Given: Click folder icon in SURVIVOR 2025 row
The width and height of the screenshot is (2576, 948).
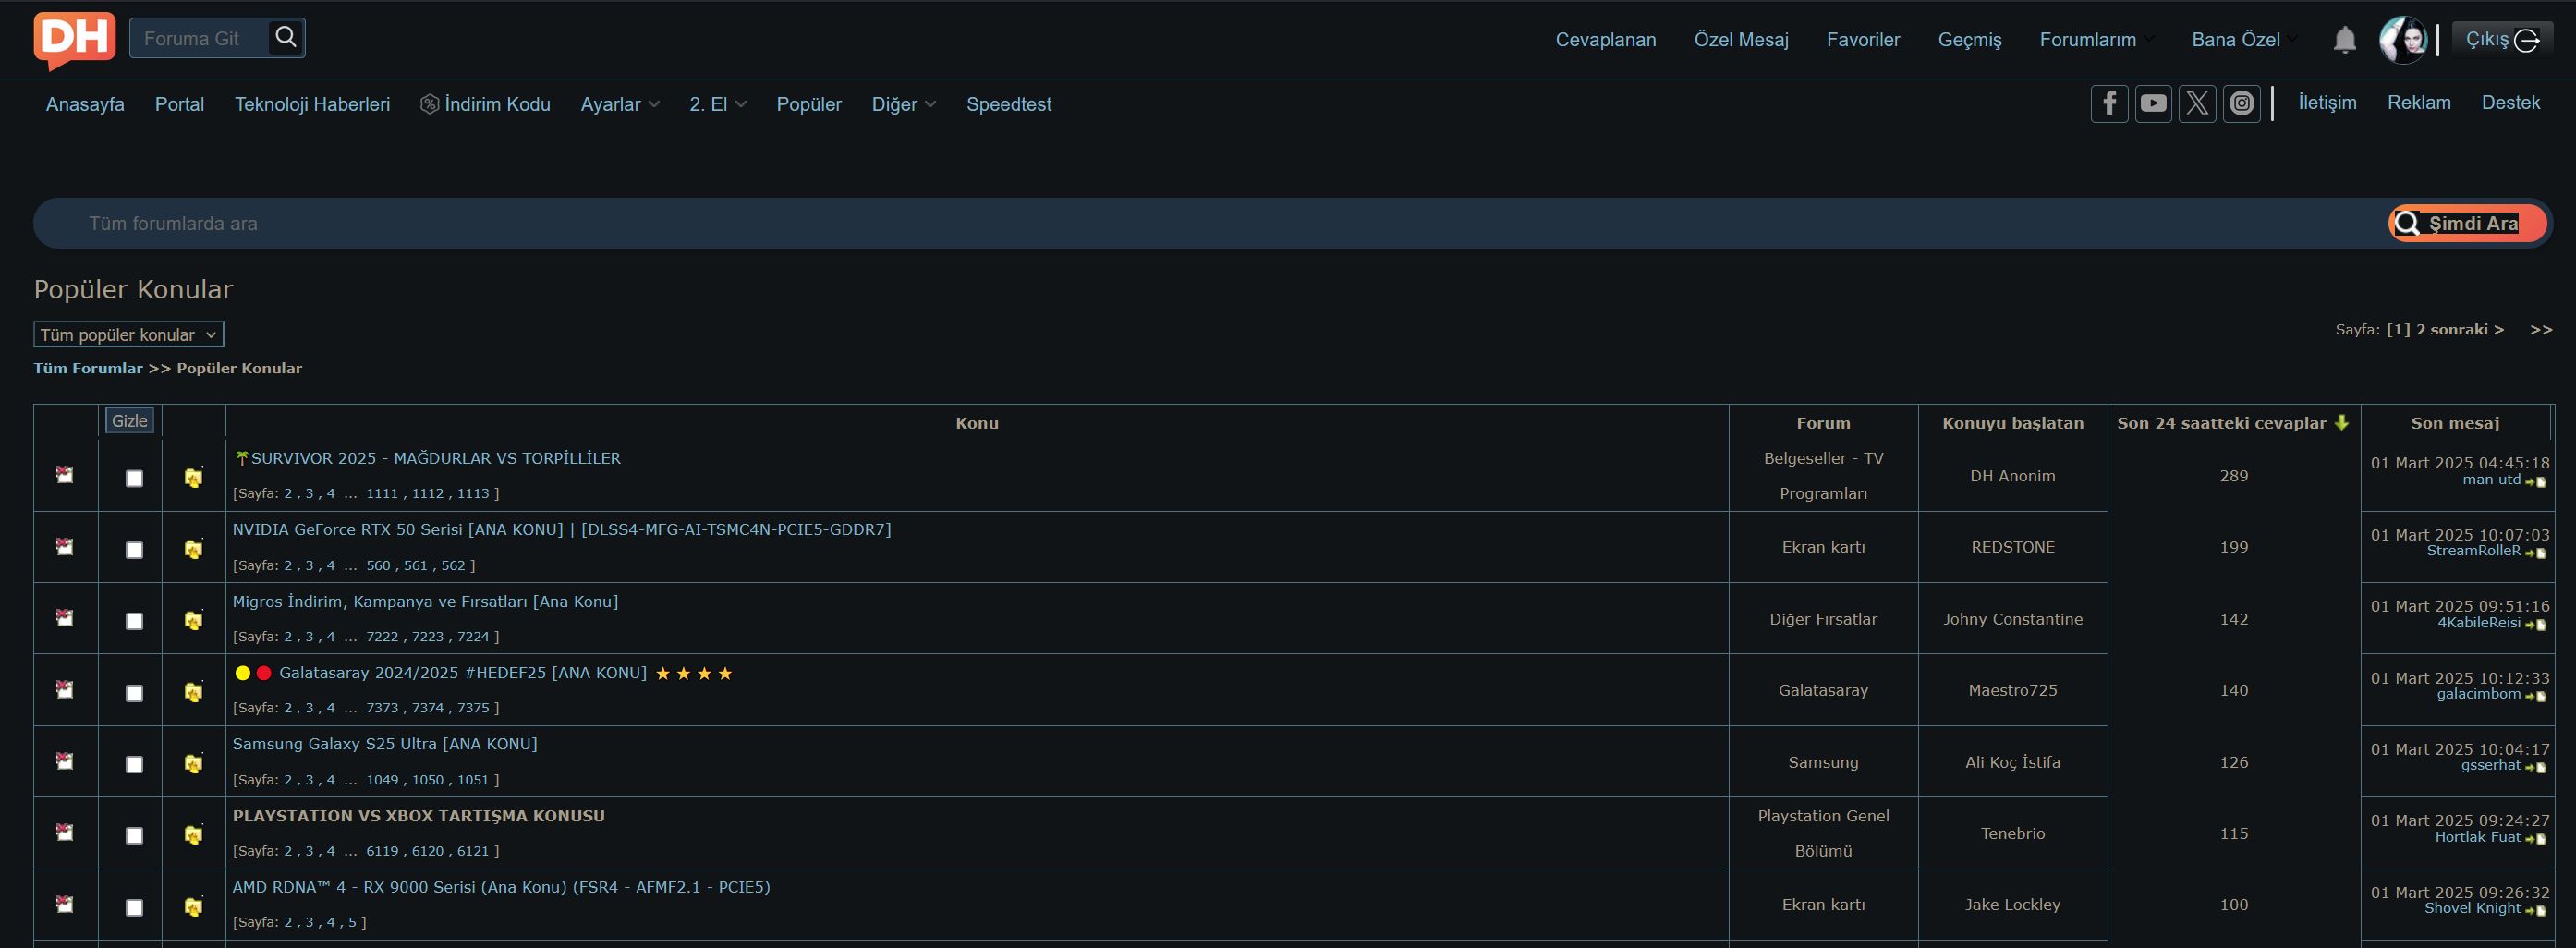Looking at the screenshot, I should pos(194,477).
